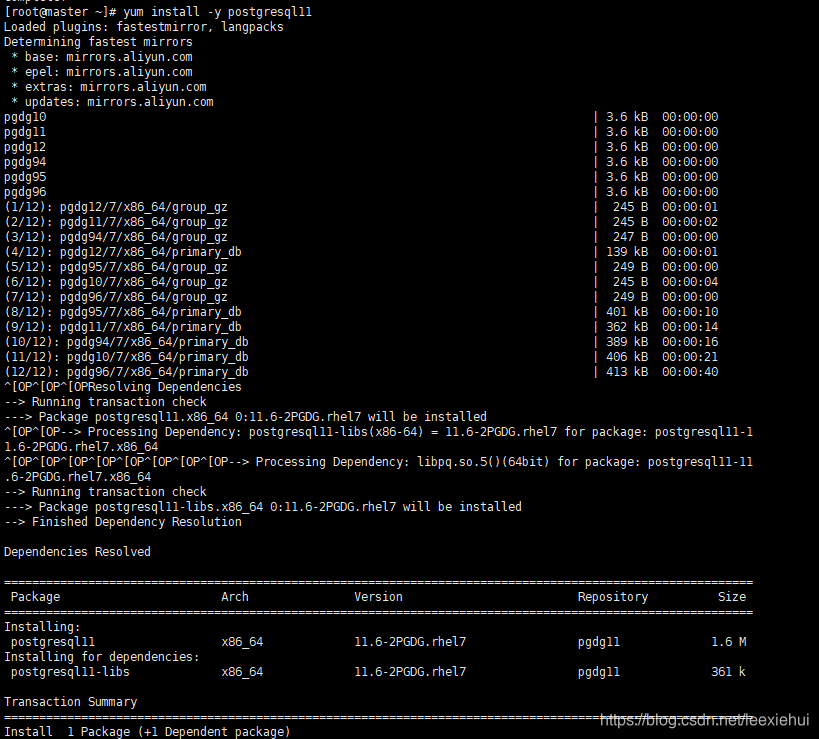Viewport: 819px width, 739px height.
Task: Click 'Dependencies Resolved' line
Action: click(x=77, y=552)
